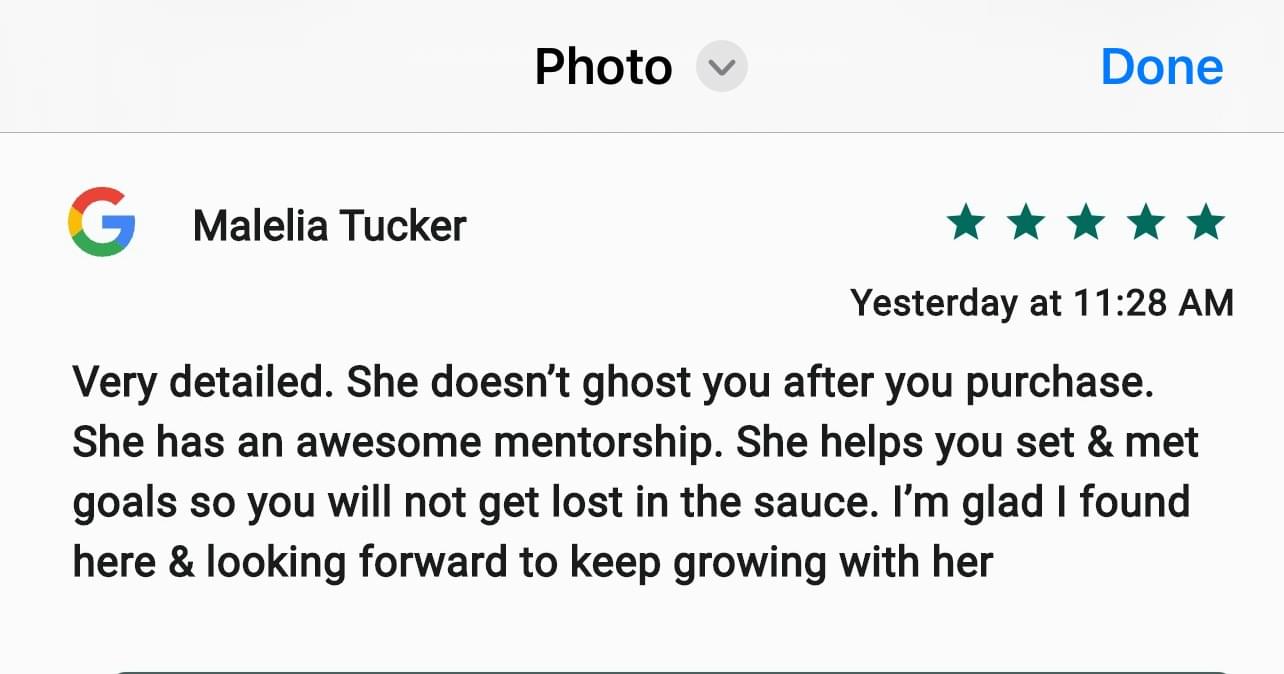Select the fifth green rating star
1284x674 pixels.
(x=1206, y=222)
